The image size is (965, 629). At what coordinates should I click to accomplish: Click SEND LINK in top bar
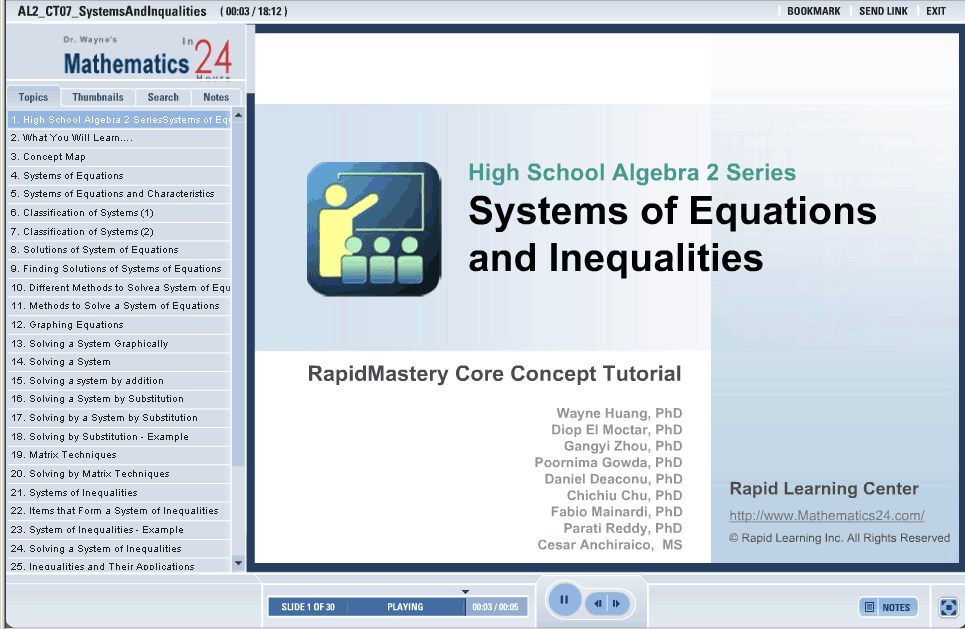[x=883, y=11]
